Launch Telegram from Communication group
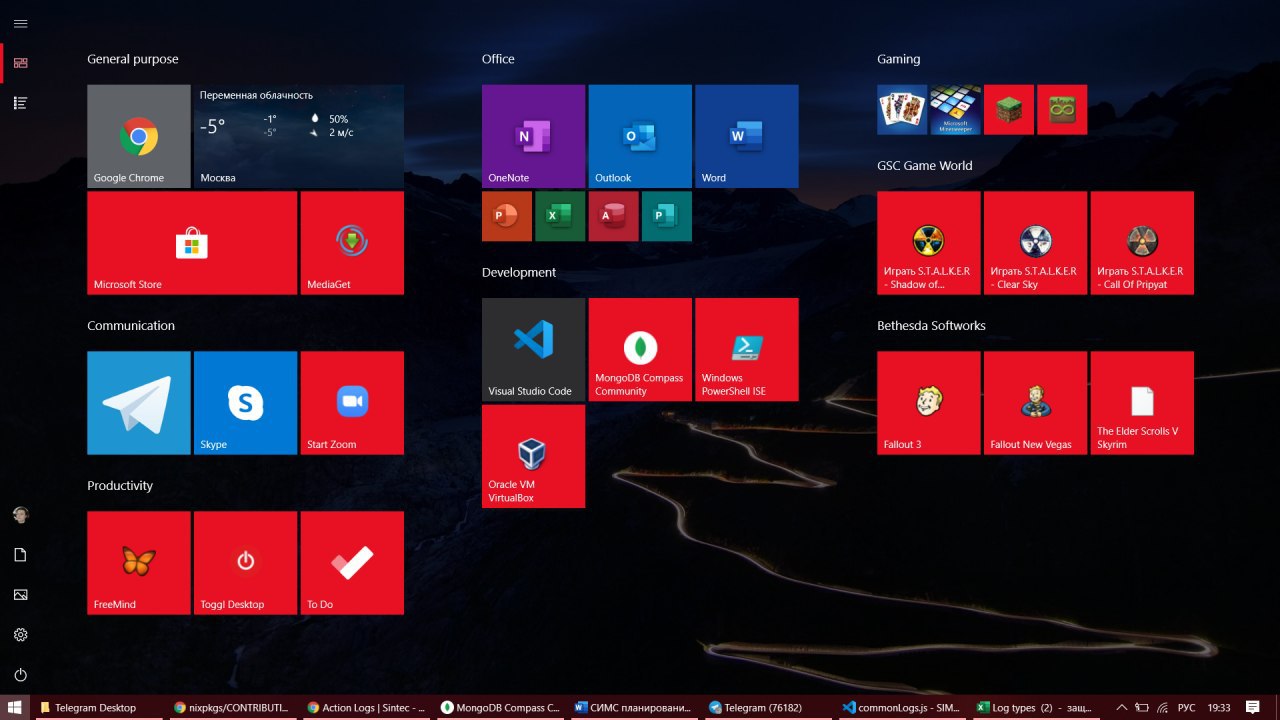Viewport: 1280px width, 720px height. point(139,403)
